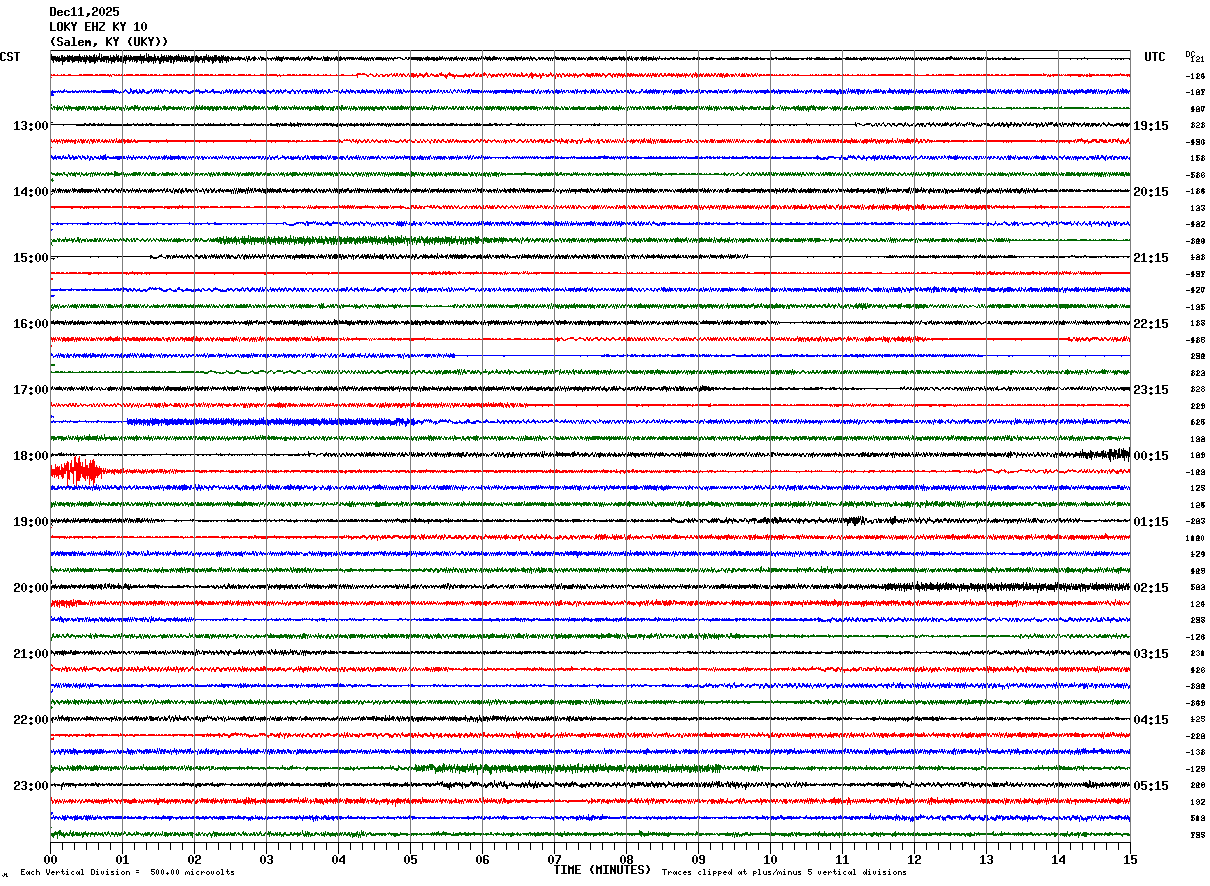This screenshot has width=1210, height=886.
Task: Click the 23:00 CST time label
Action: 30,786
